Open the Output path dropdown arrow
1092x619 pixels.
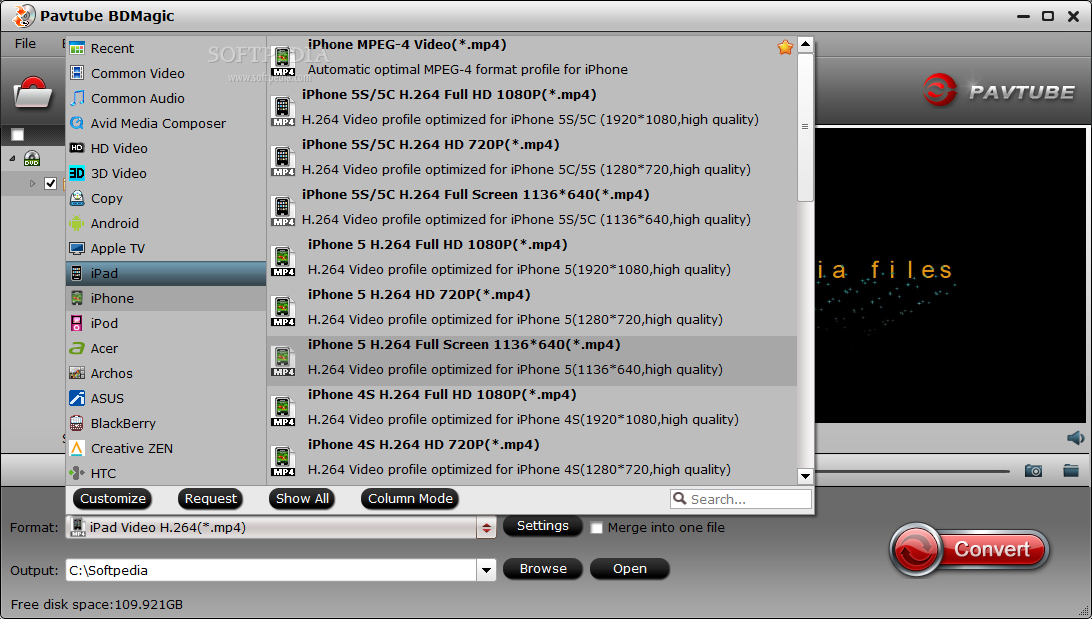click(486, 570)
